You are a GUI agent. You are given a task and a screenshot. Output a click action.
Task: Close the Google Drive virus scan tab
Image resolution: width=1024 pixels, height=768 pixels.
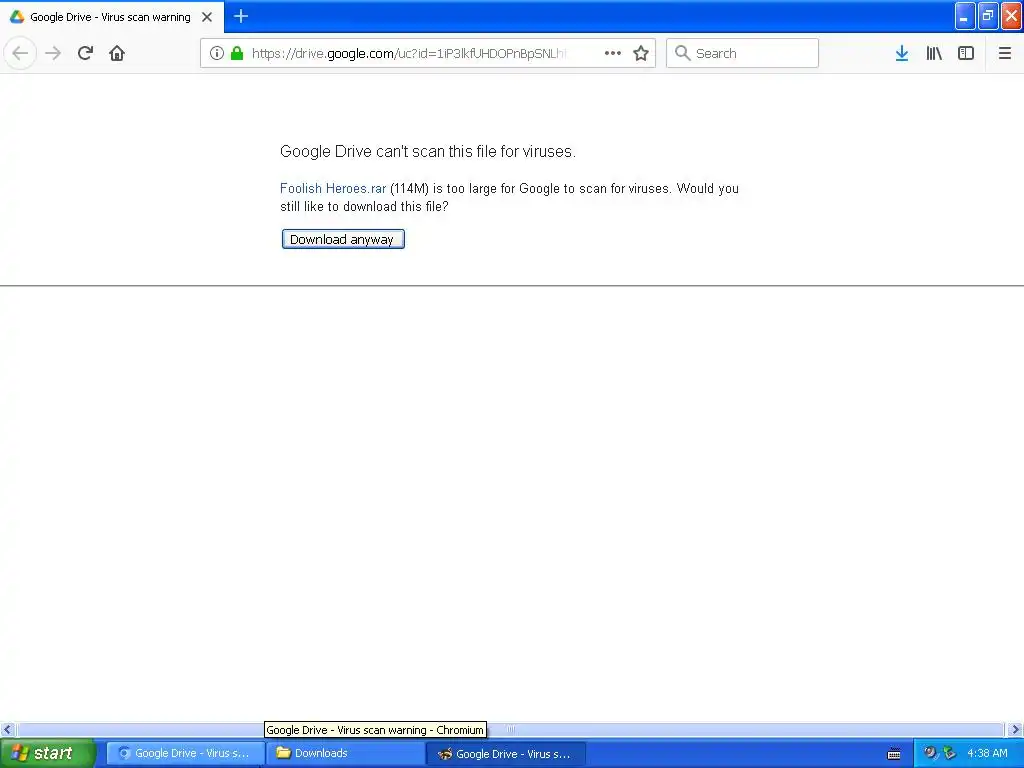[207, 17]
